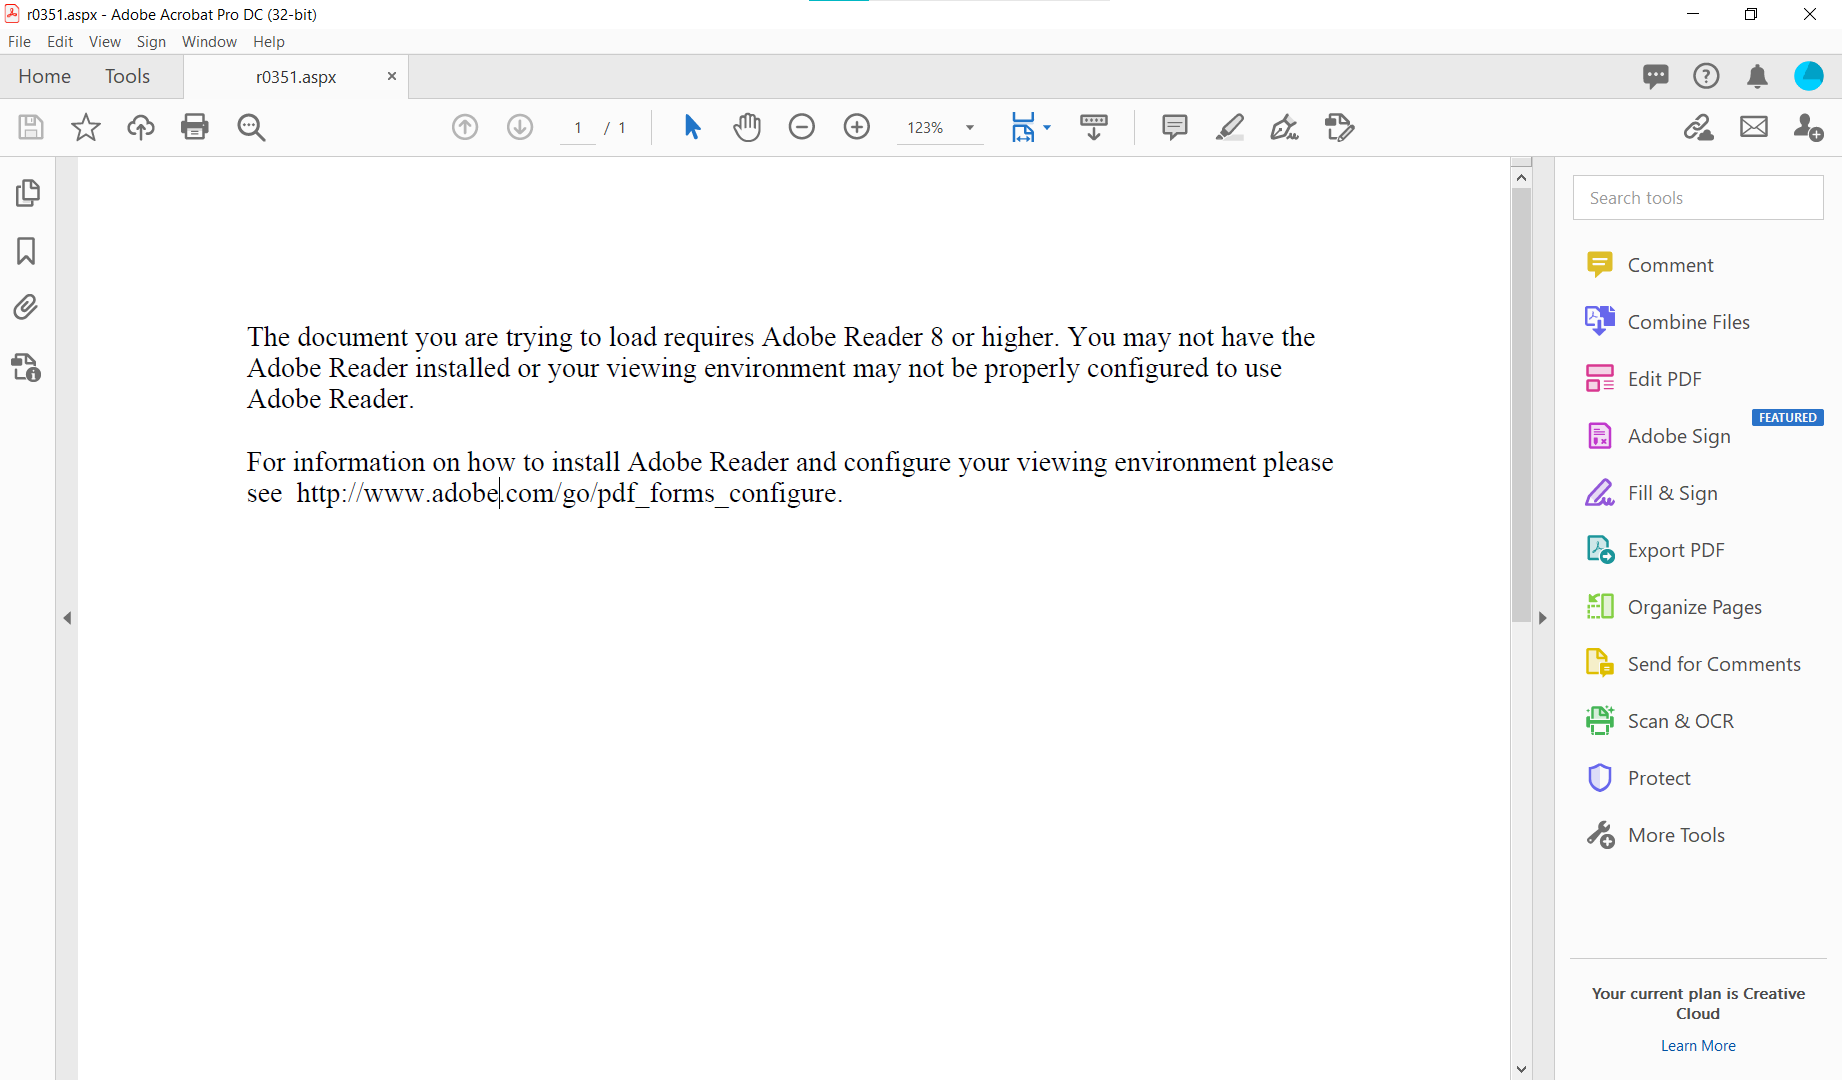
Task: Collapse the right tools pane arrow
Action: tap(1542, 618)
